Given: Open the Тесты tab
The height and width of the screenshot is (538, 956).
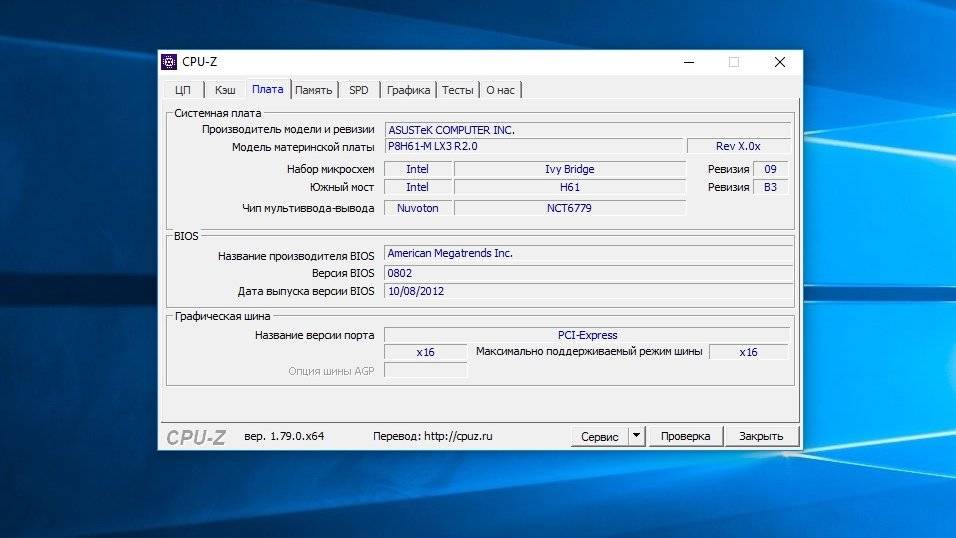Looking at the screenshot, I should pos(457,90).
